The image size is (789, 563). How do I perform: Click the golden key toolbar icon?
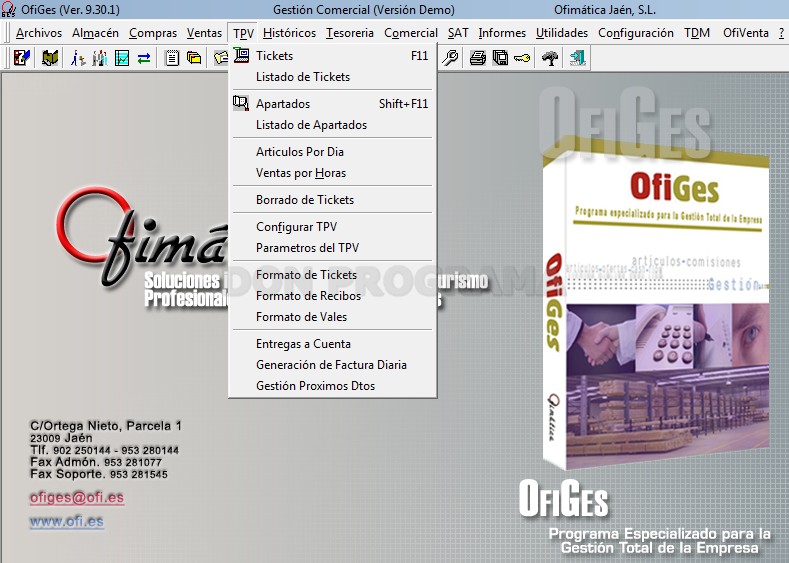coord(522,58)
